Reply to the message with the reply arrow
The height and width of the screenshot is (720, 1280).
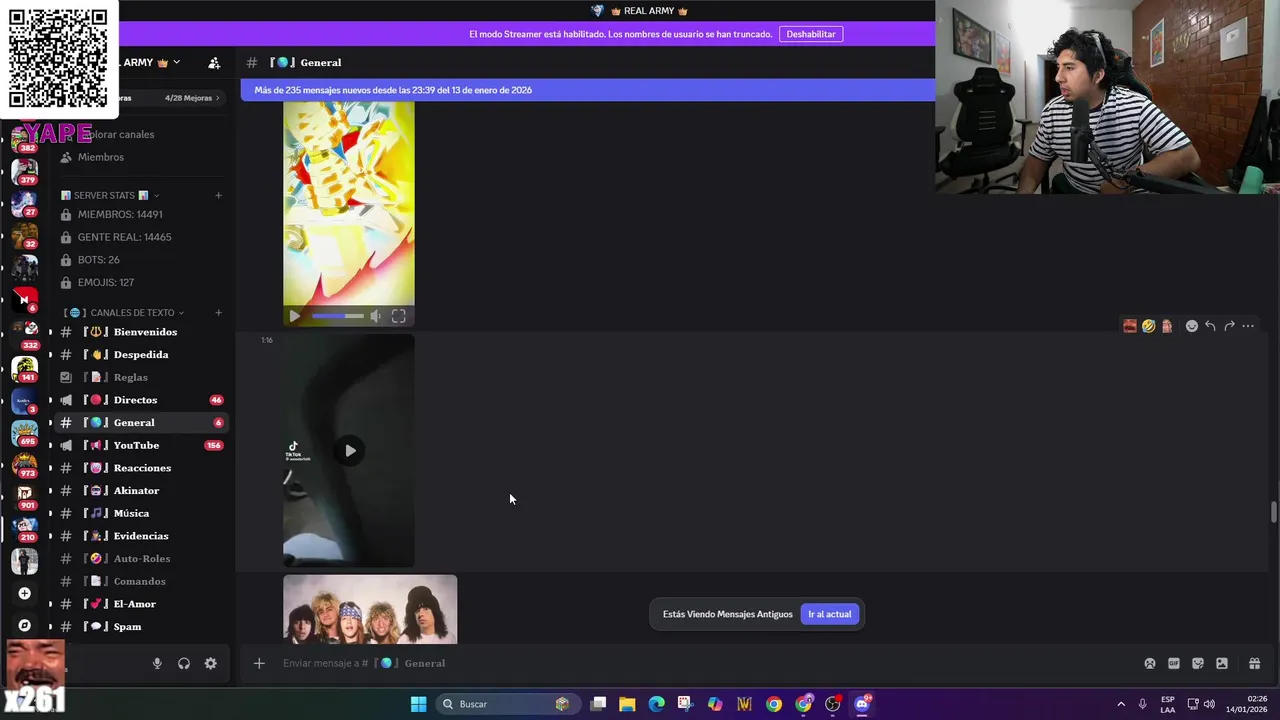pos(1210,326)
